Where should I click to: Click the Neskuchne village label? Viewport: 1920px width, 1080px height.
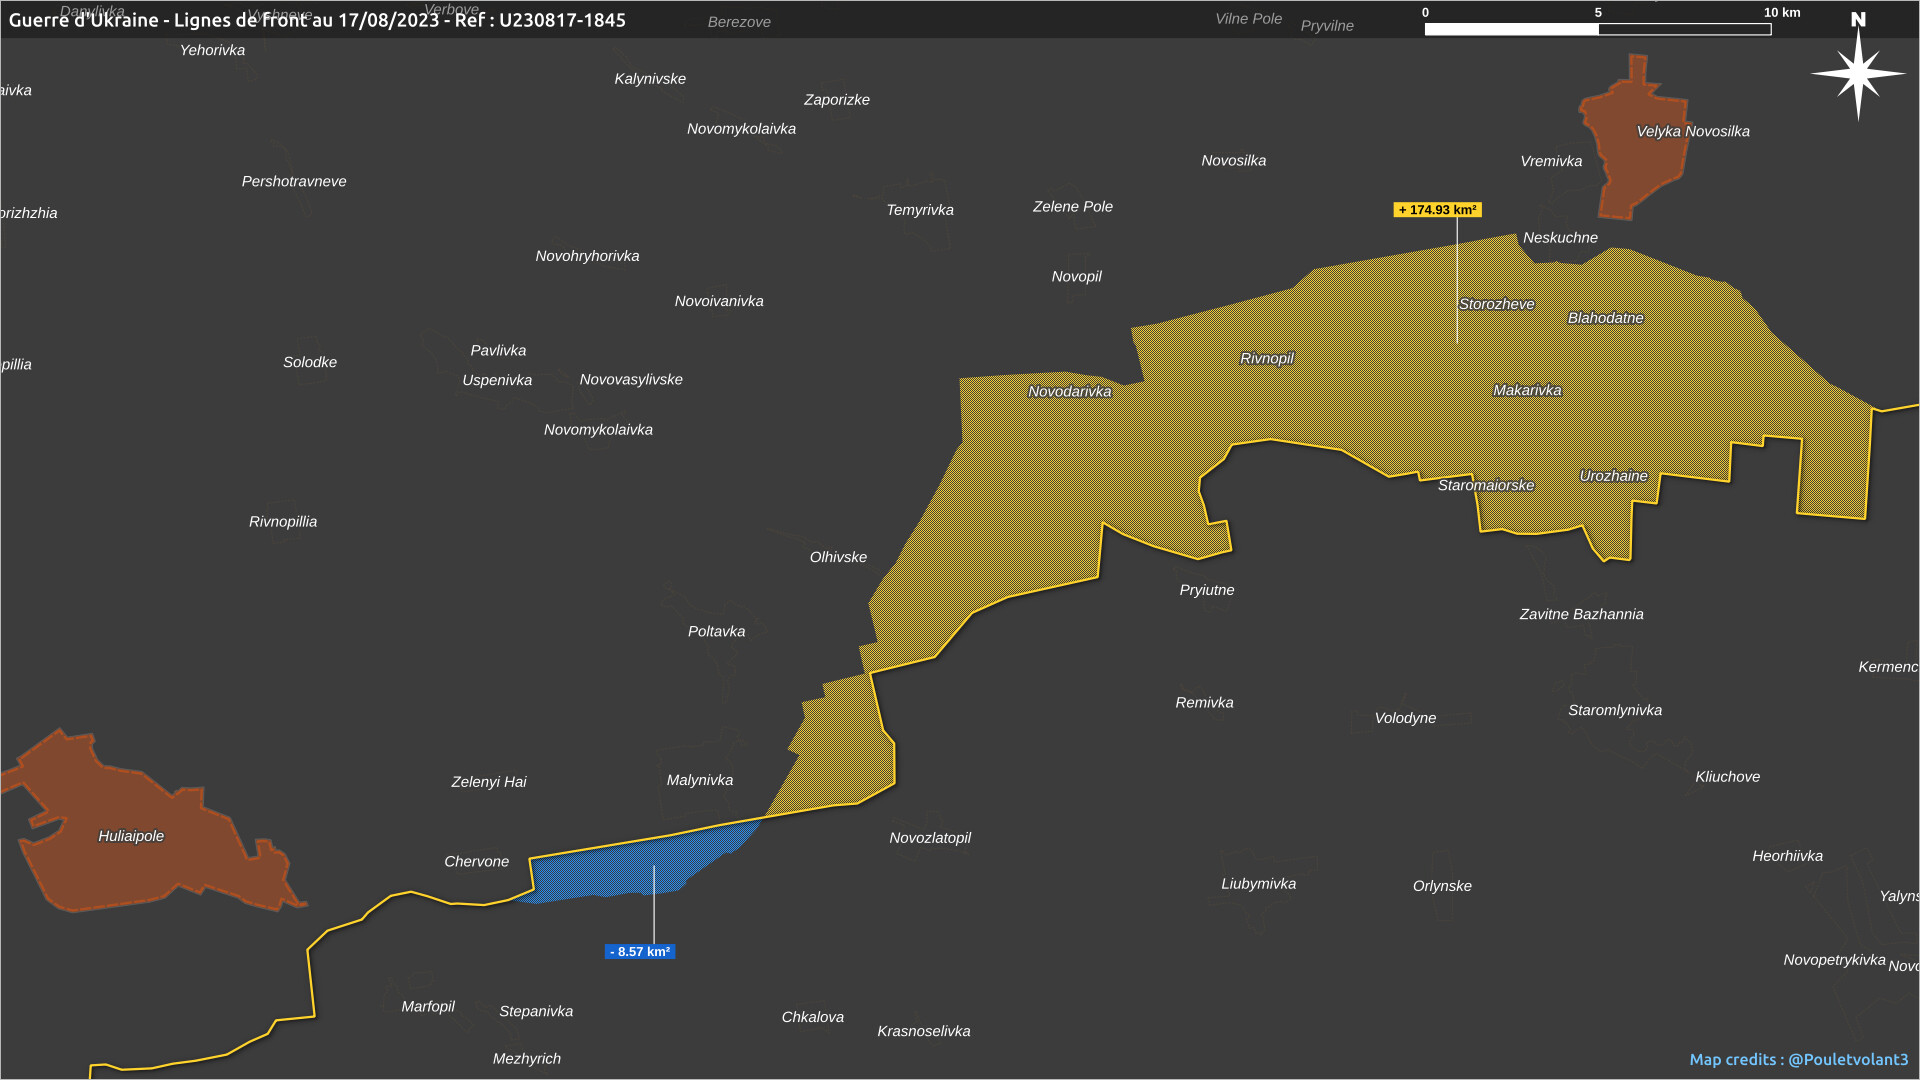pos(1559,238)
